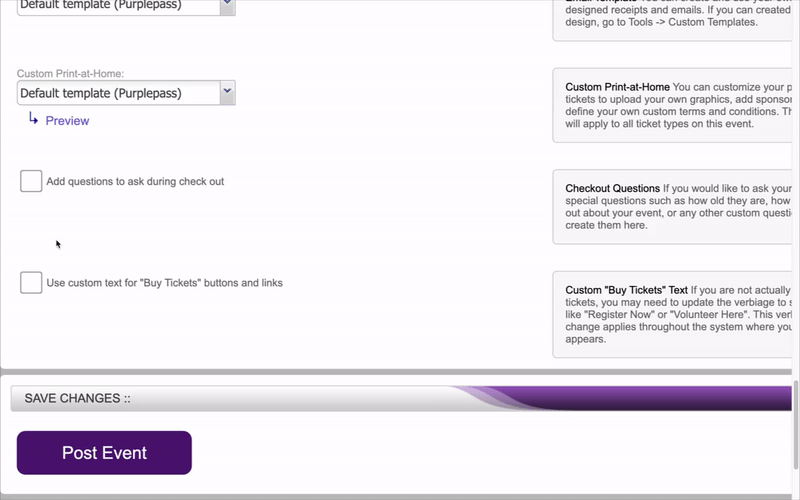The width and height of the screenshot is (800, 500).
Task: Tick the custom "Buy Tickets" text checkbox
Action: pyautogui.click(x=31, y=282)
